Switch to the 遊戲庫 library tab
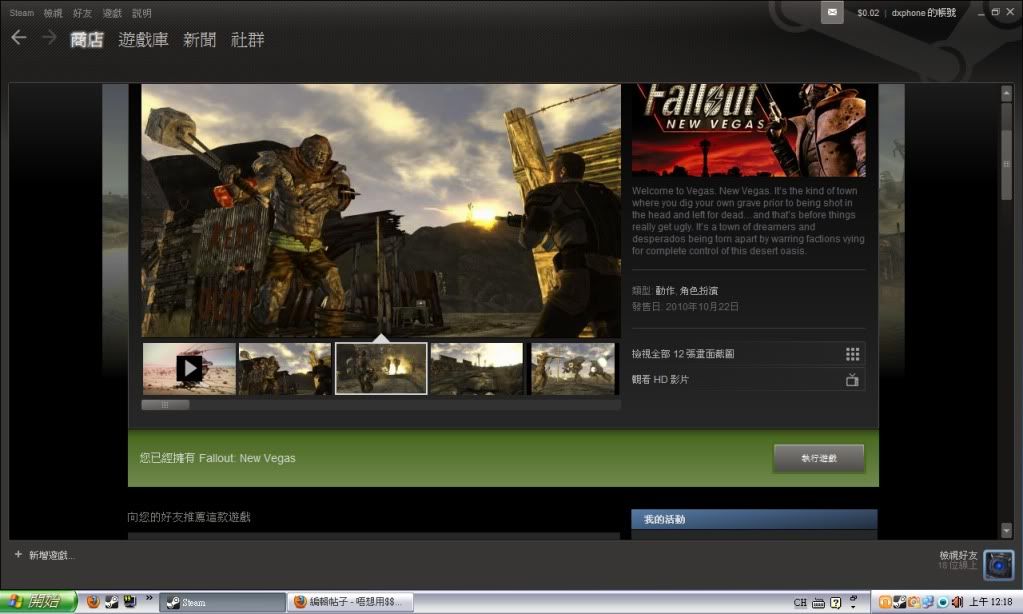The image size is (1023, 614). [143, 40]
